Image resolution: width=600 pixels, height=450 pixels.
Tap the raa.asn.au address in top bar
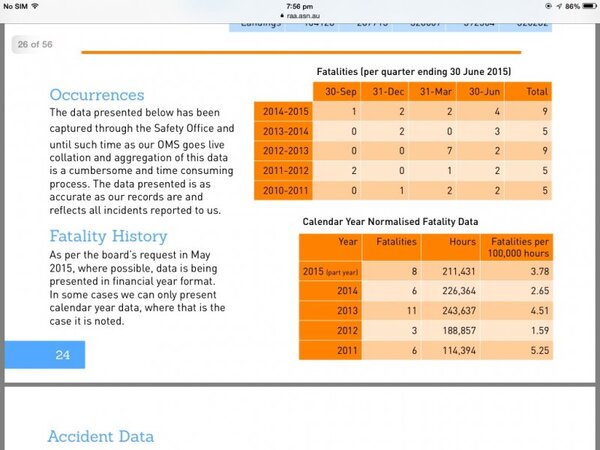coord(303,16)
